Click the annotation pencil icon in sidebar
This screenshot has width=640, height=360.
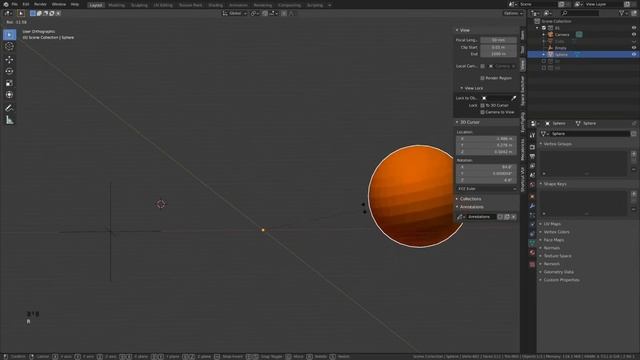(460, 217)
